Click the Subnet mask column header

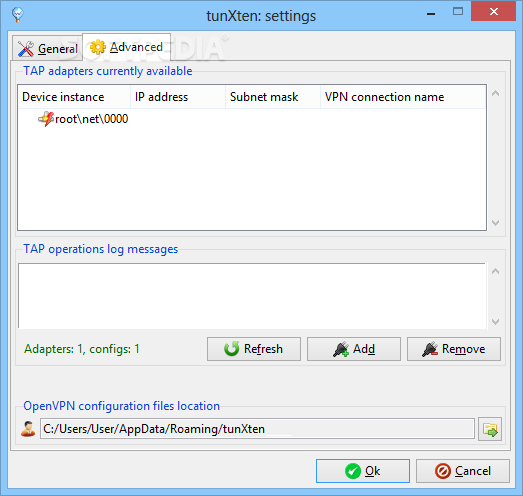click(273, 97)
